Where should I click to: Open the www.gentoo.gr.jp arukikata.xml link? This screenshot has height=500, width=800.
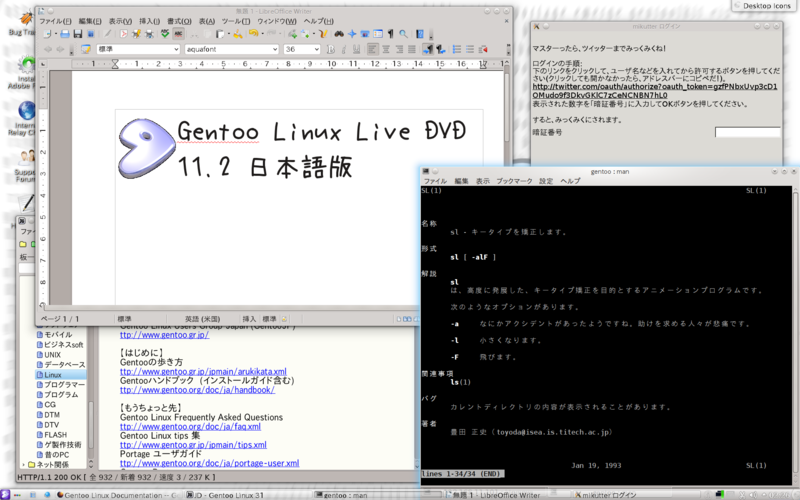point(203,371)
